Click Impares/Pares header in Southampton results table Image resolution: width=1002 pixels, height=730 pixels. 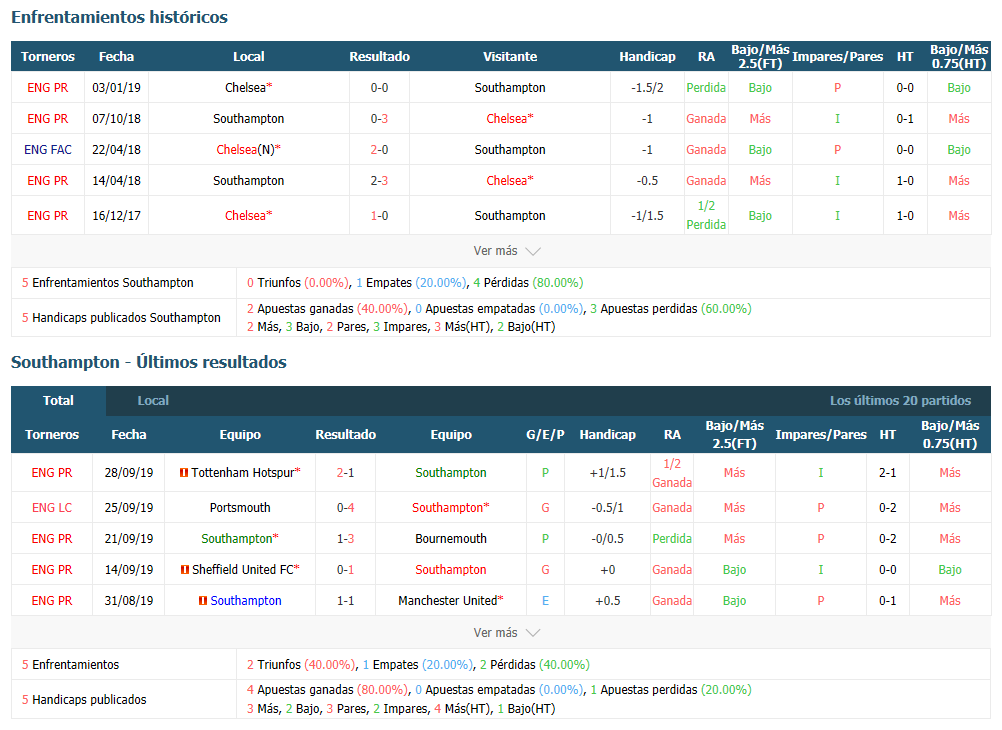(821, 435)
